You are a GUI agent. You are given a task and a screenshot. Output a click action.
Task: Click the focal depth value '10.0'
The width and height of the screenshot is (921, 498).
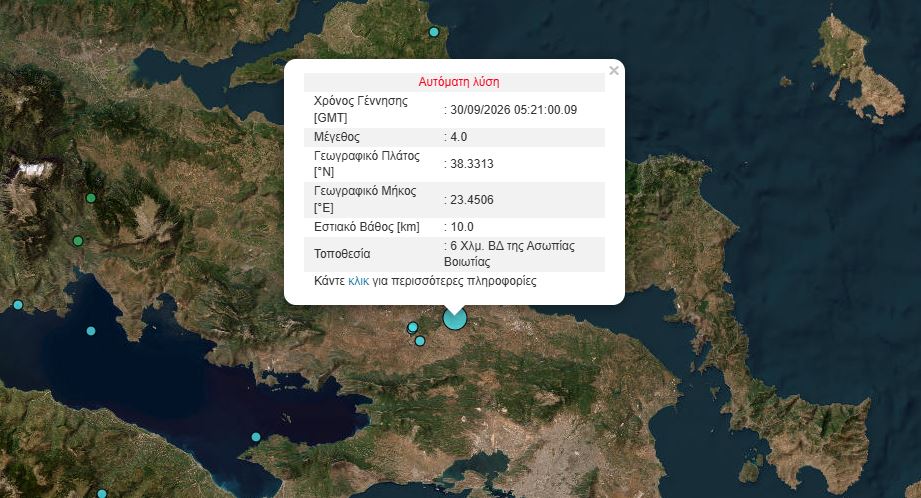click(462, 227)
